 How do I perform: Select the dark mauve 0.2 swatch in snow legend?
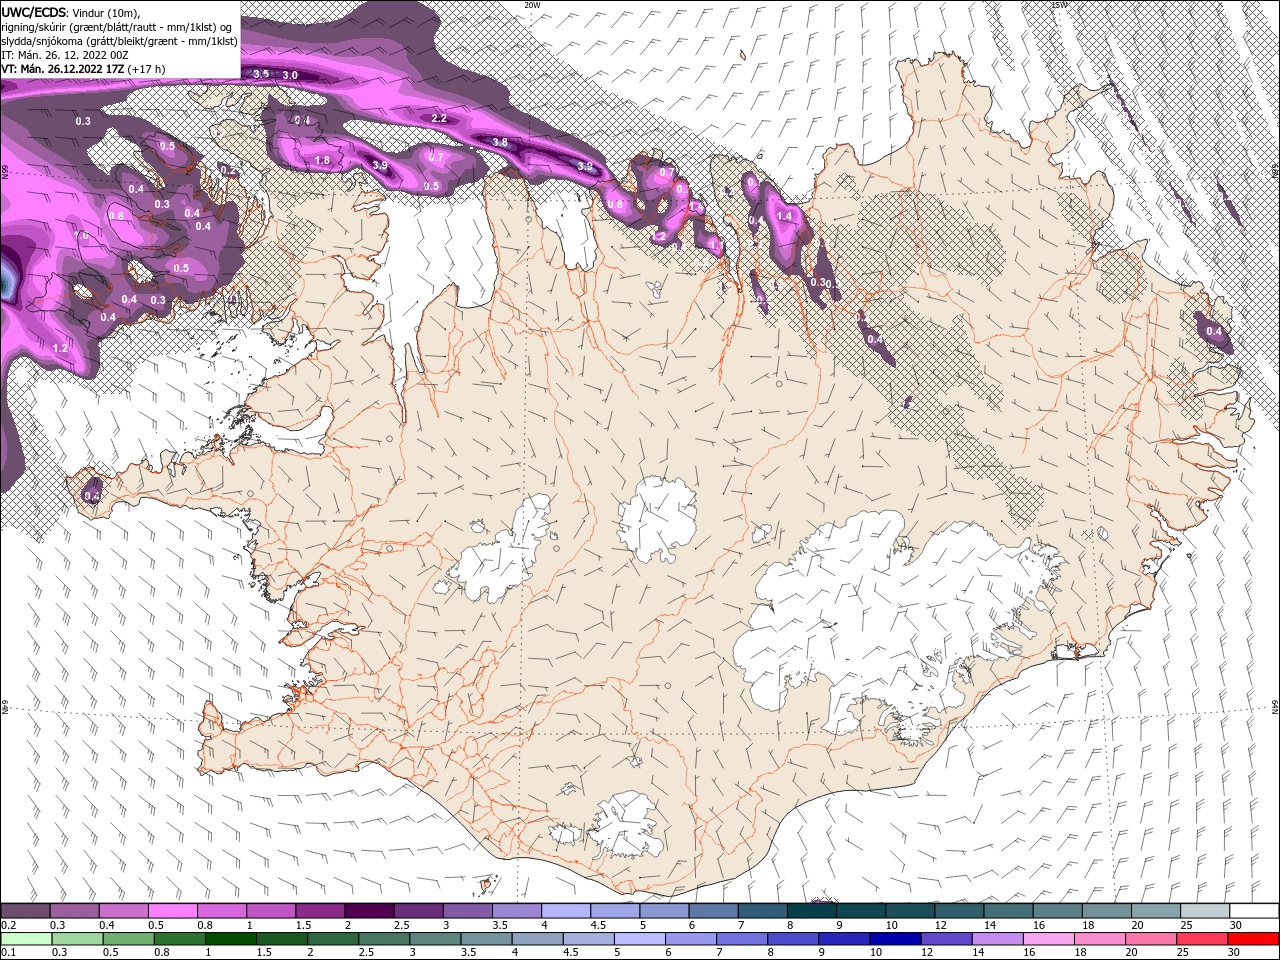(25, 911)
